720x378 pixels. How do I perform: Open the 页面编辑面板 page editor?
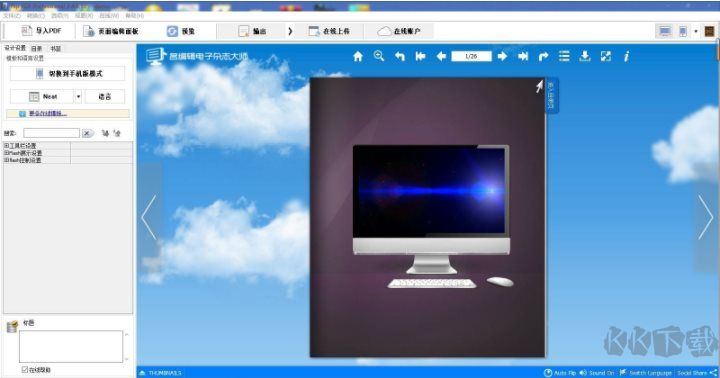tap(111, 31)
